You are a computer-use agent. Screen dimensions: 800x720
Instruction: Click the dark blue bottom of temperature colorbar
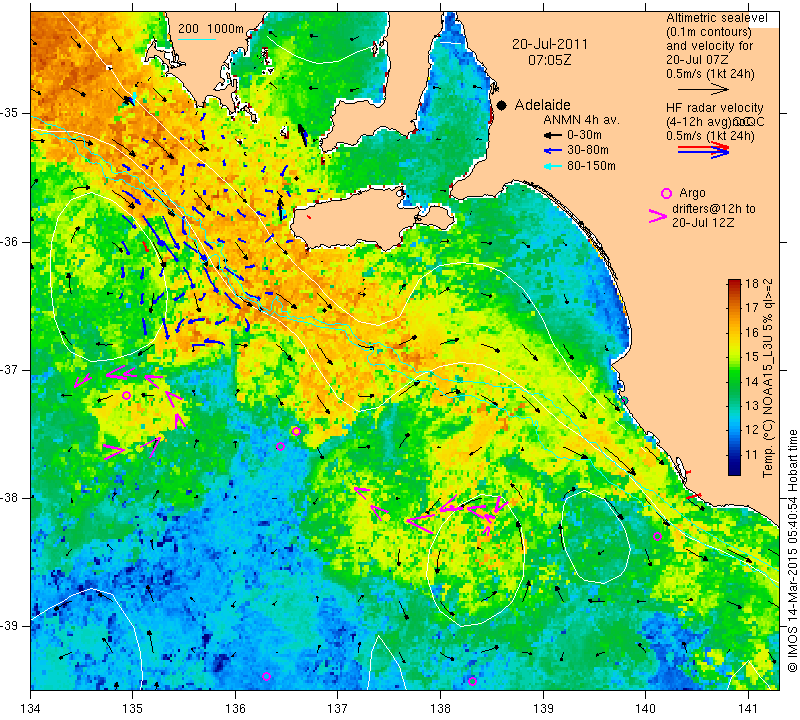[734, 469]
